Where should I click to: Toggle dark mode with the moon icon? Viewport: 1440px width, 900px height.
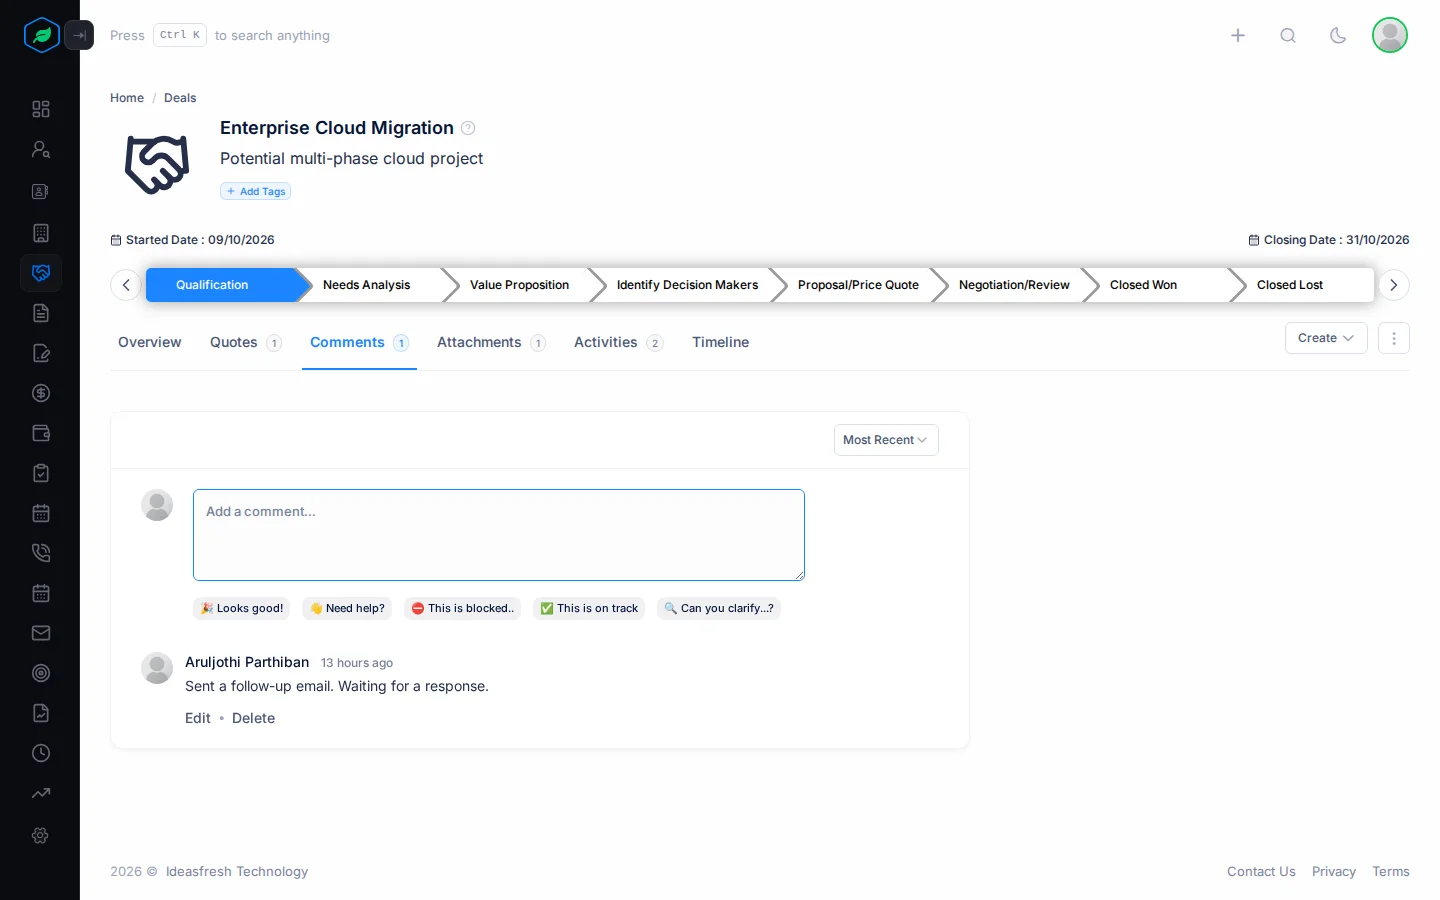(x=1338, y=35)
